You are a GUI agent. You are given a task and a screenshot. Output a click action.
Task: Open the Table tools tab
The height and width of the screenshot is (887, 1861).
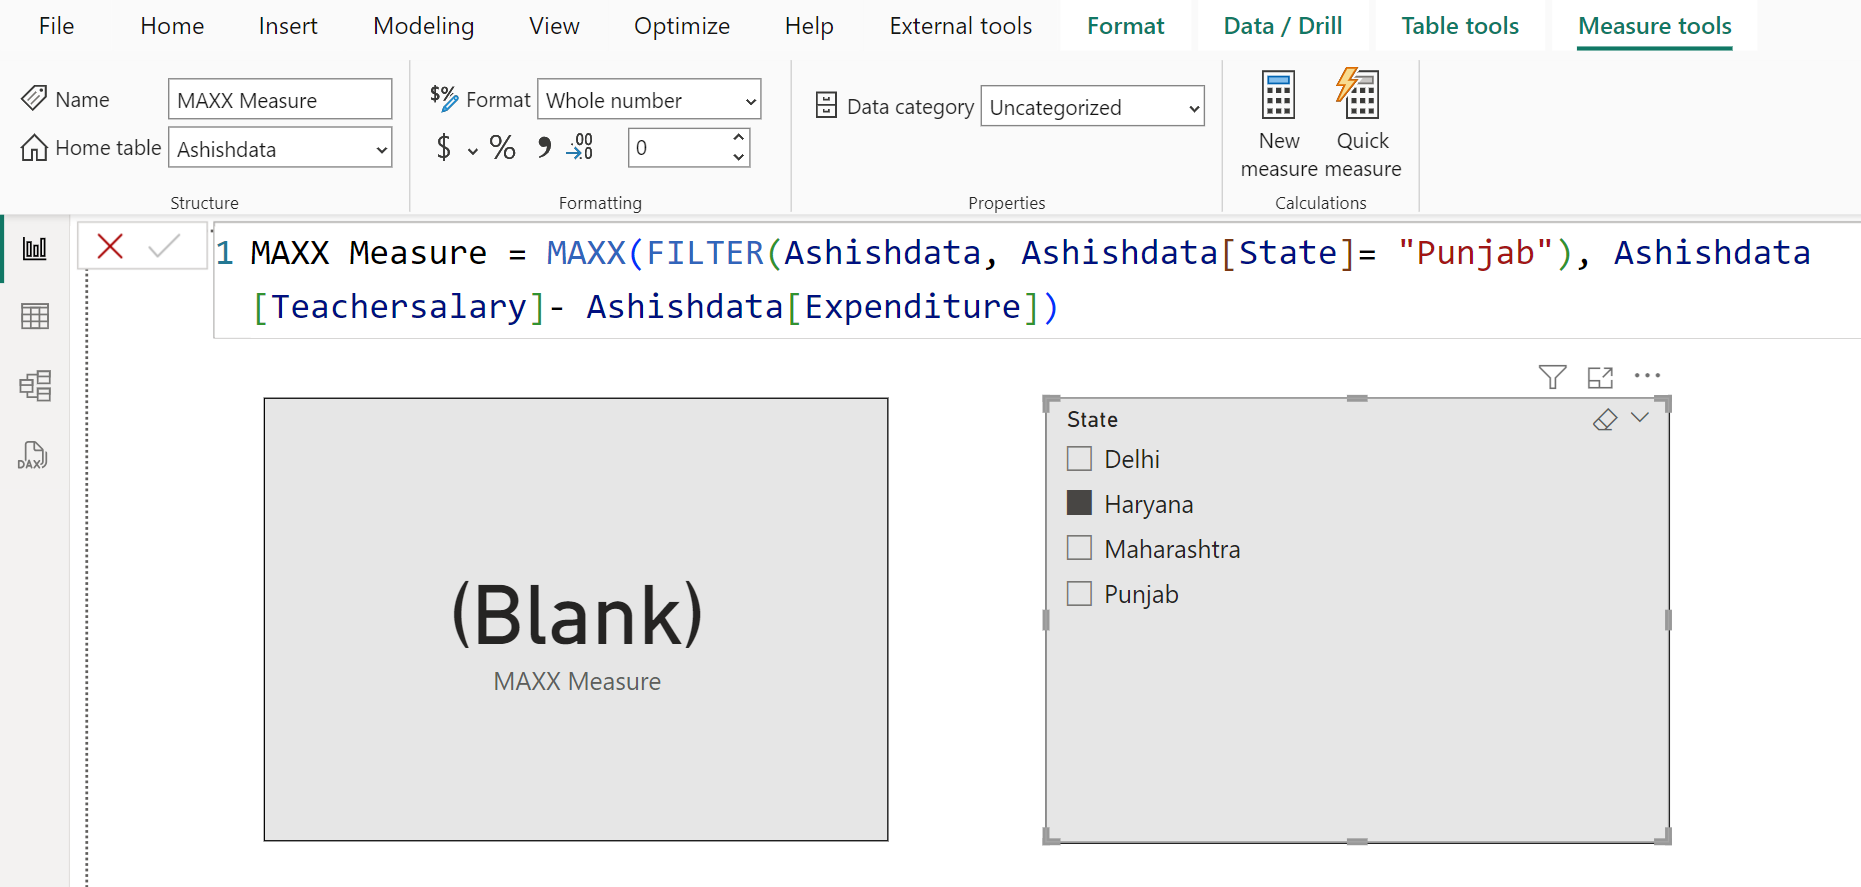coord(1459,26)
